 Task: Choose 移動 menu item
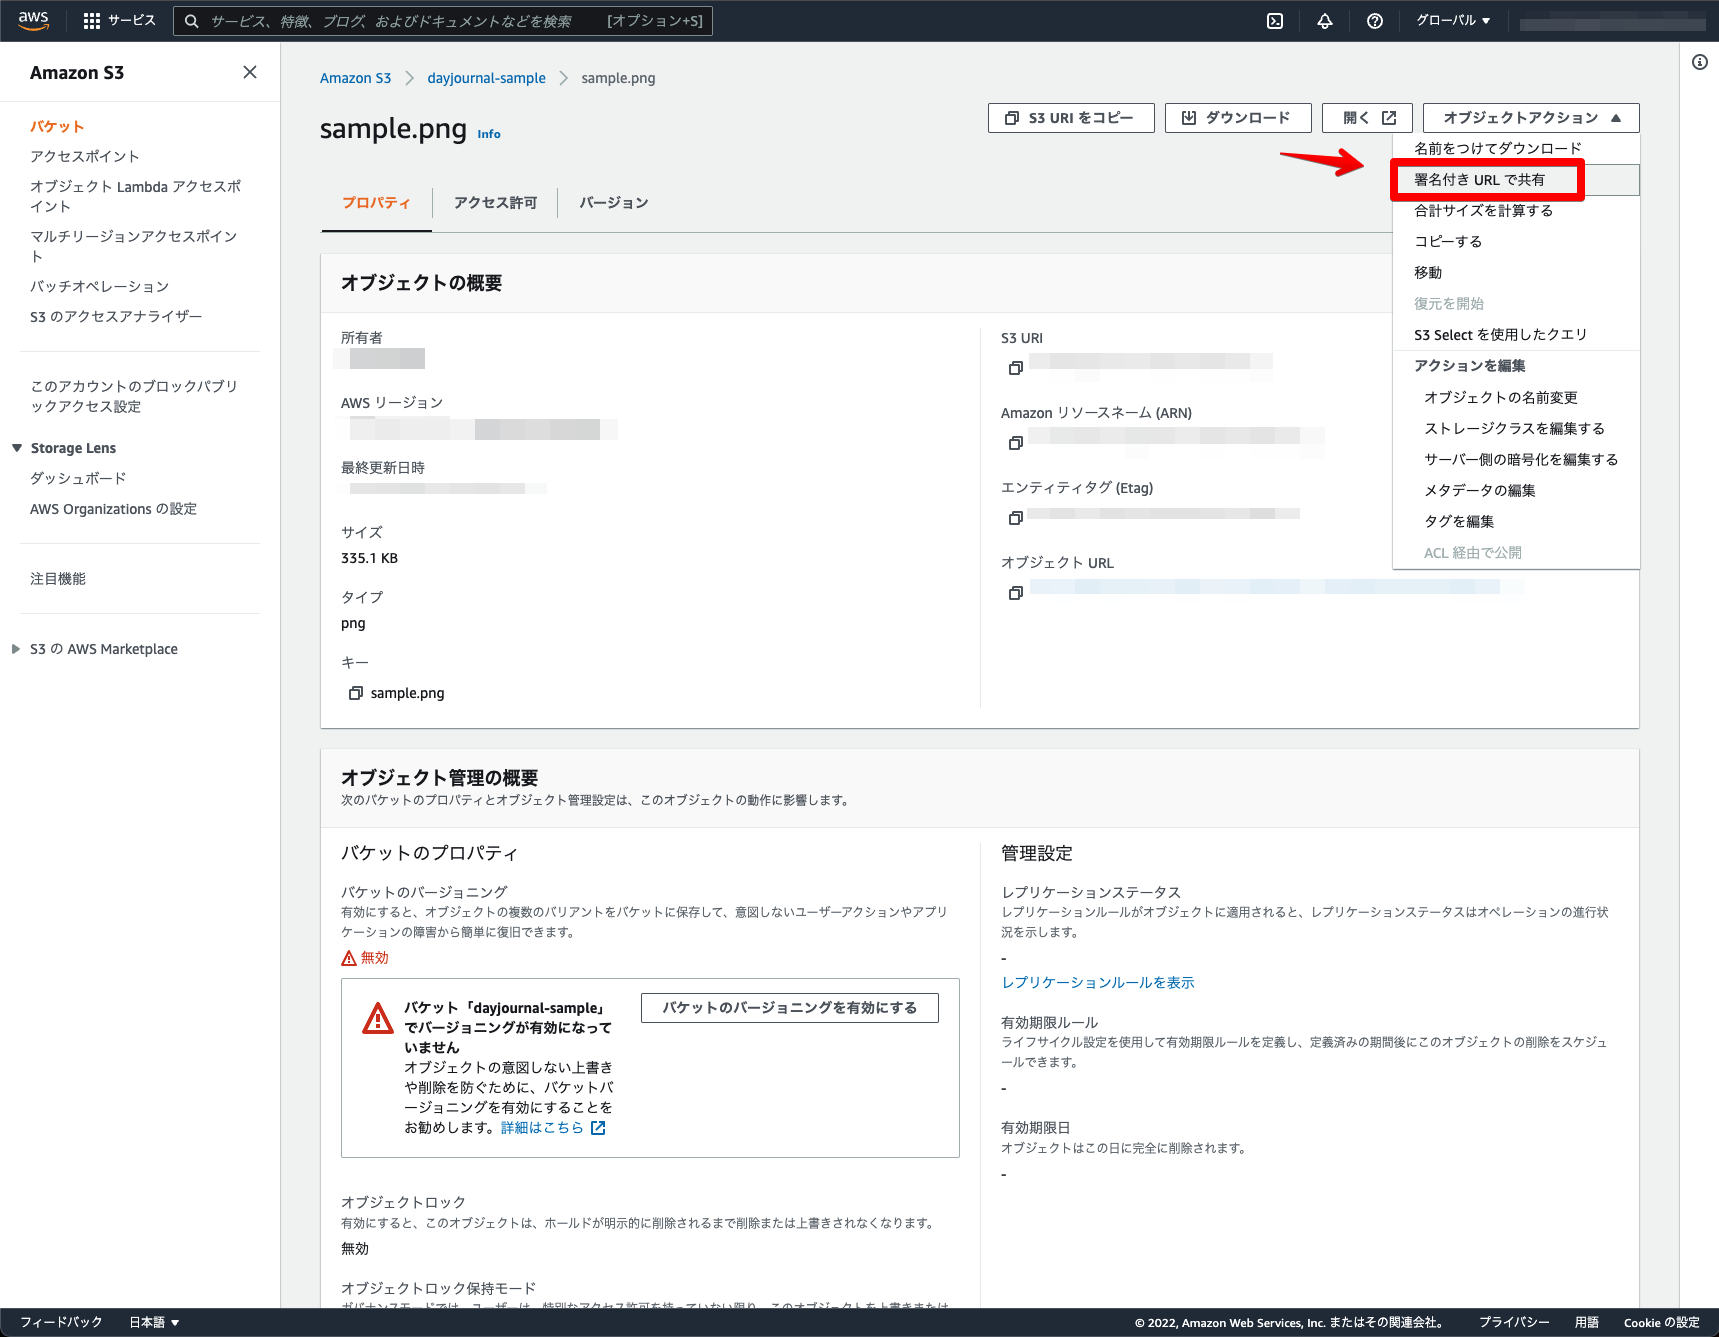pos(1516,273)
